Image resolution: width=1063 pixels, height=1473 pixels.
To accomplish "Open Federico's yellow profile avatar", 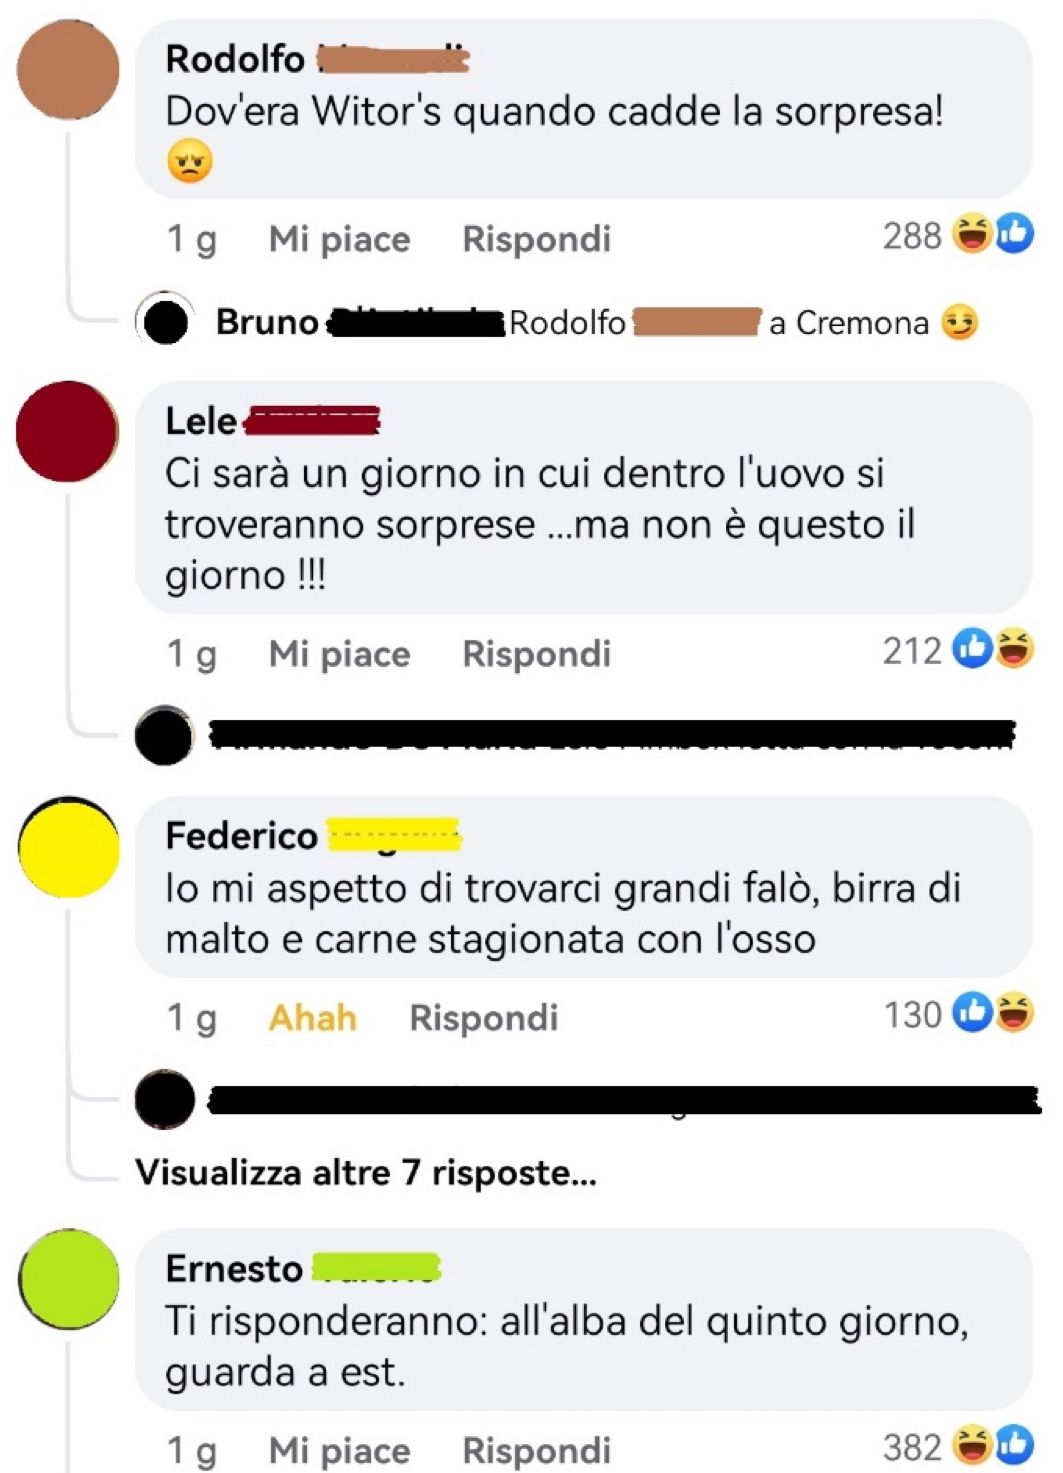I will coord(68,847).
